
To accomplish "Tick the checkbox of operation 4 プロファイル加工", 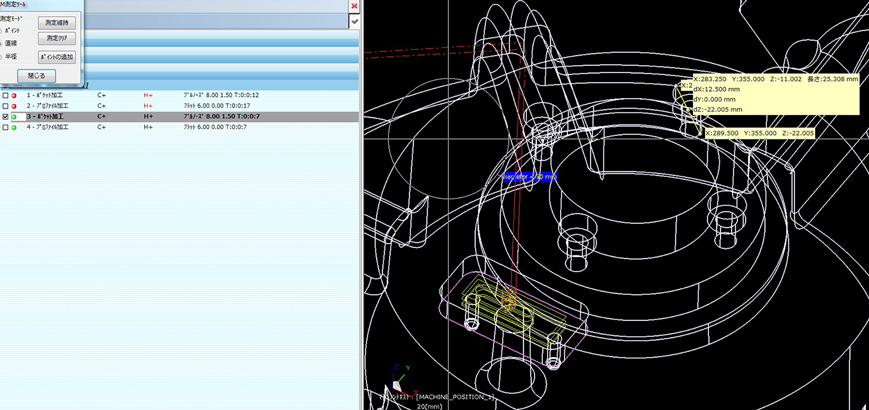I will click(5, 127).
